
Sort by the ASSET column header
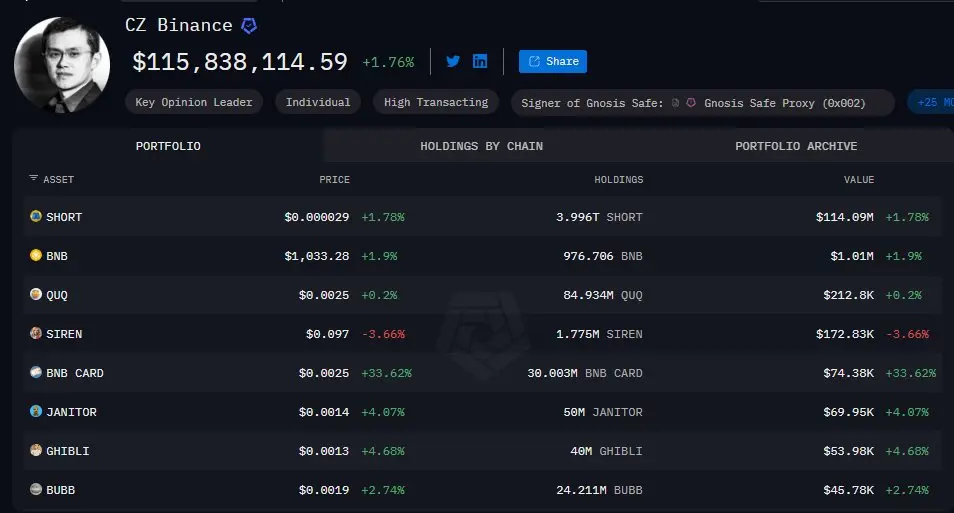pos(58,180)
